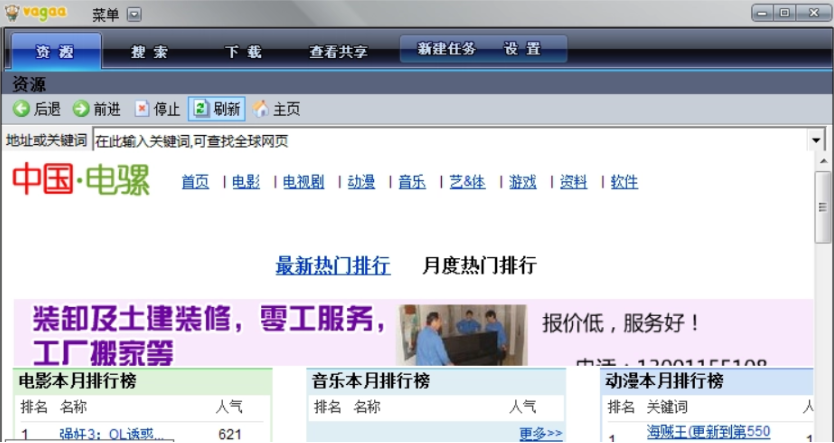This screenshot has height=443, width=834.
Task: Open the 菜单 menu
Action: click(x=105, y=15)
